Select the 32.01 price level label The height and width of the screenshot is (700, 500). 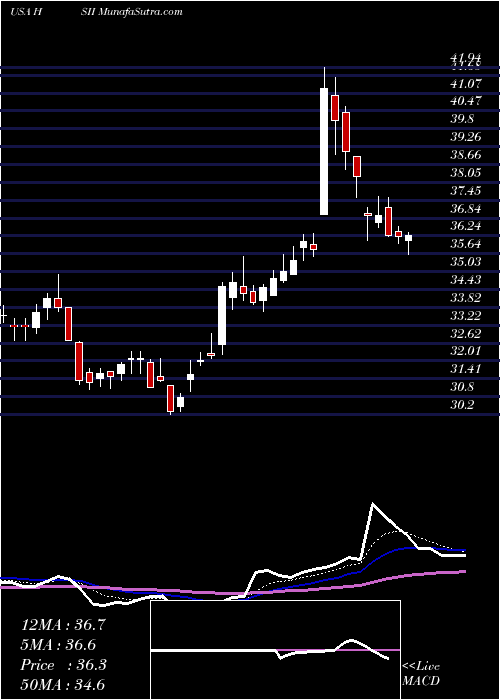(x=465, y=351)
